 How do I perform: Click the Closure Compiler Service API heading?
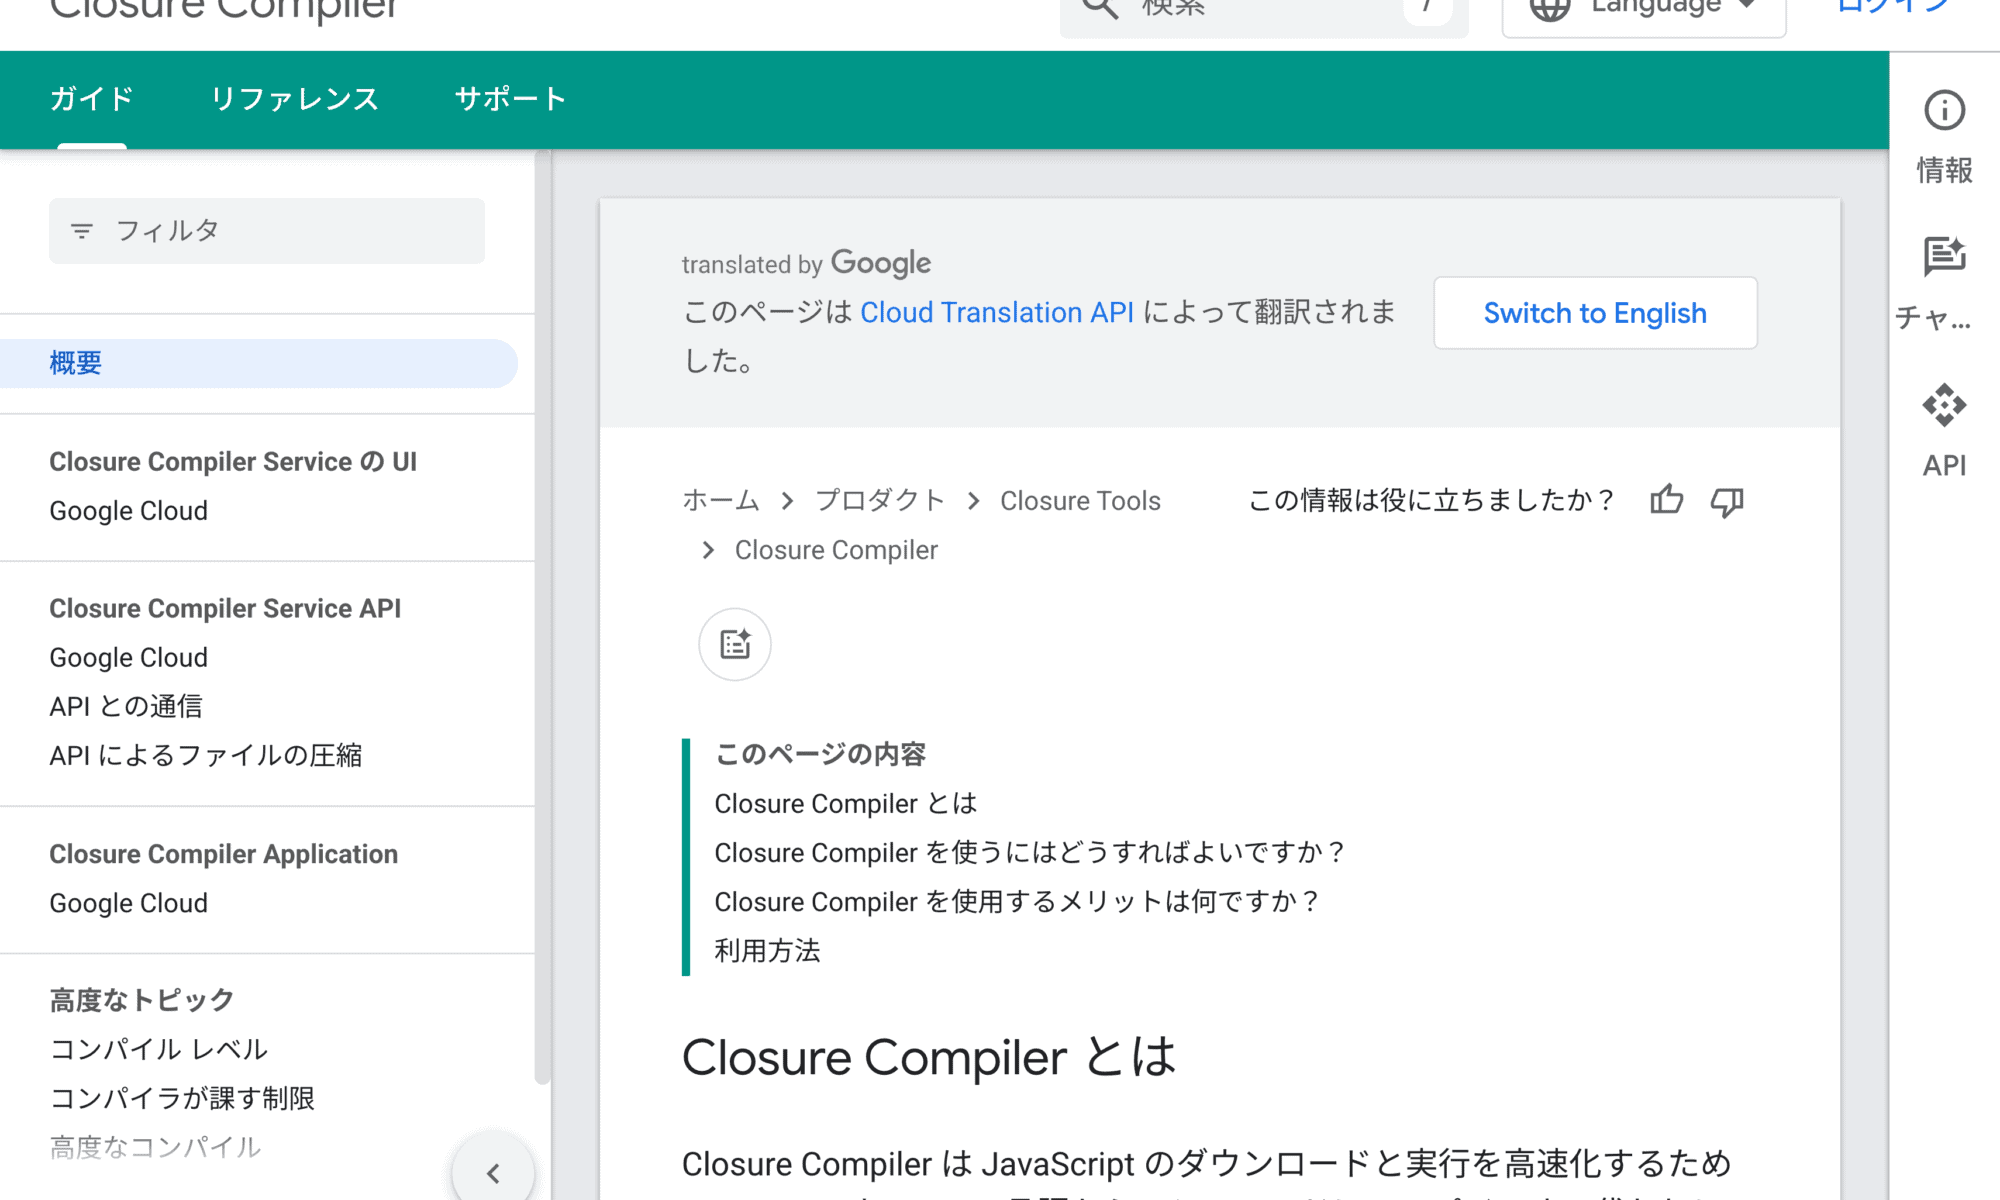(x=225, y=609)
